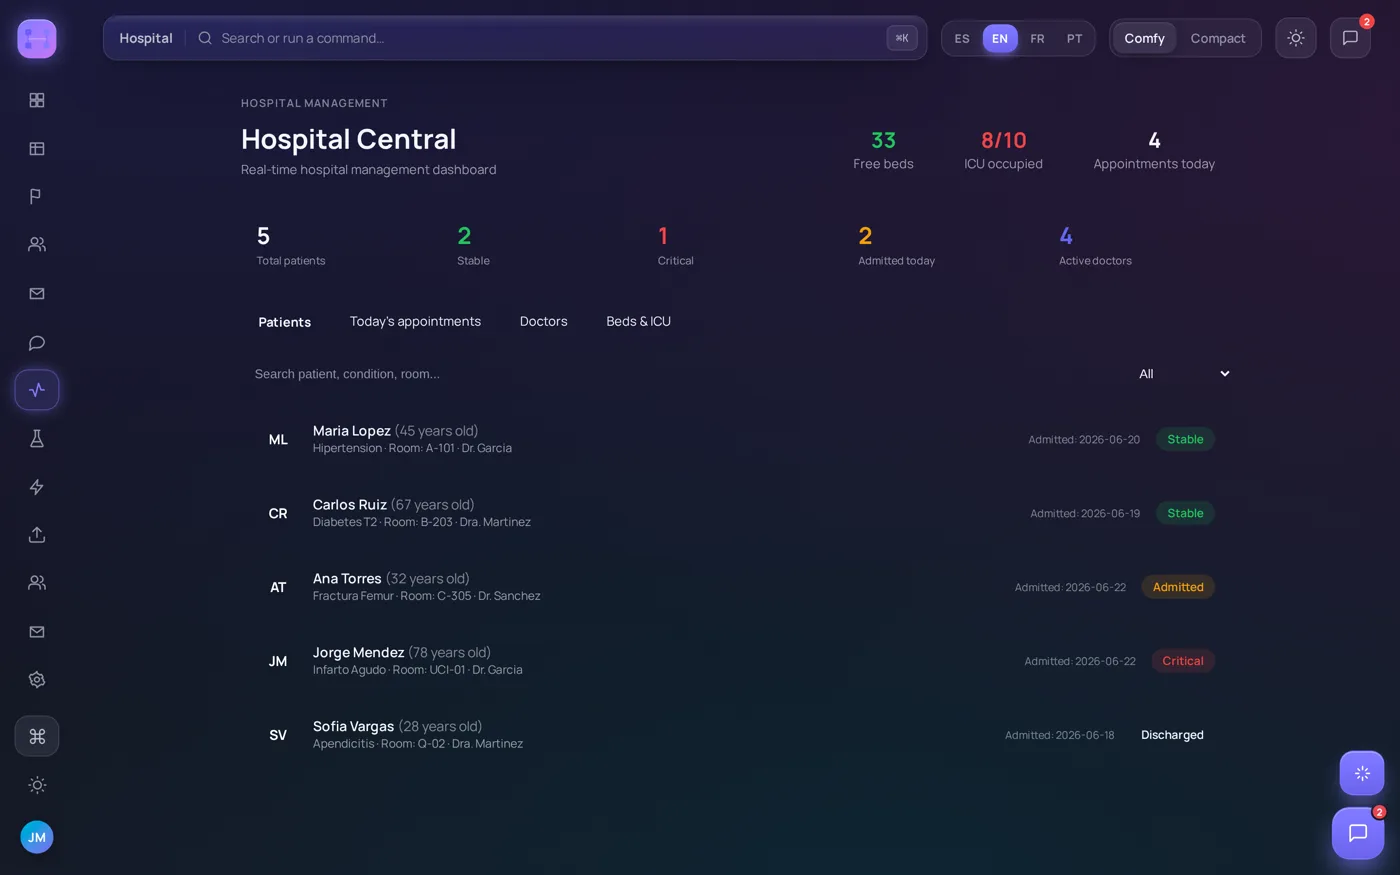Select the Patients tab
Viewport: 1400px width, 875px height.
[285, 322]
